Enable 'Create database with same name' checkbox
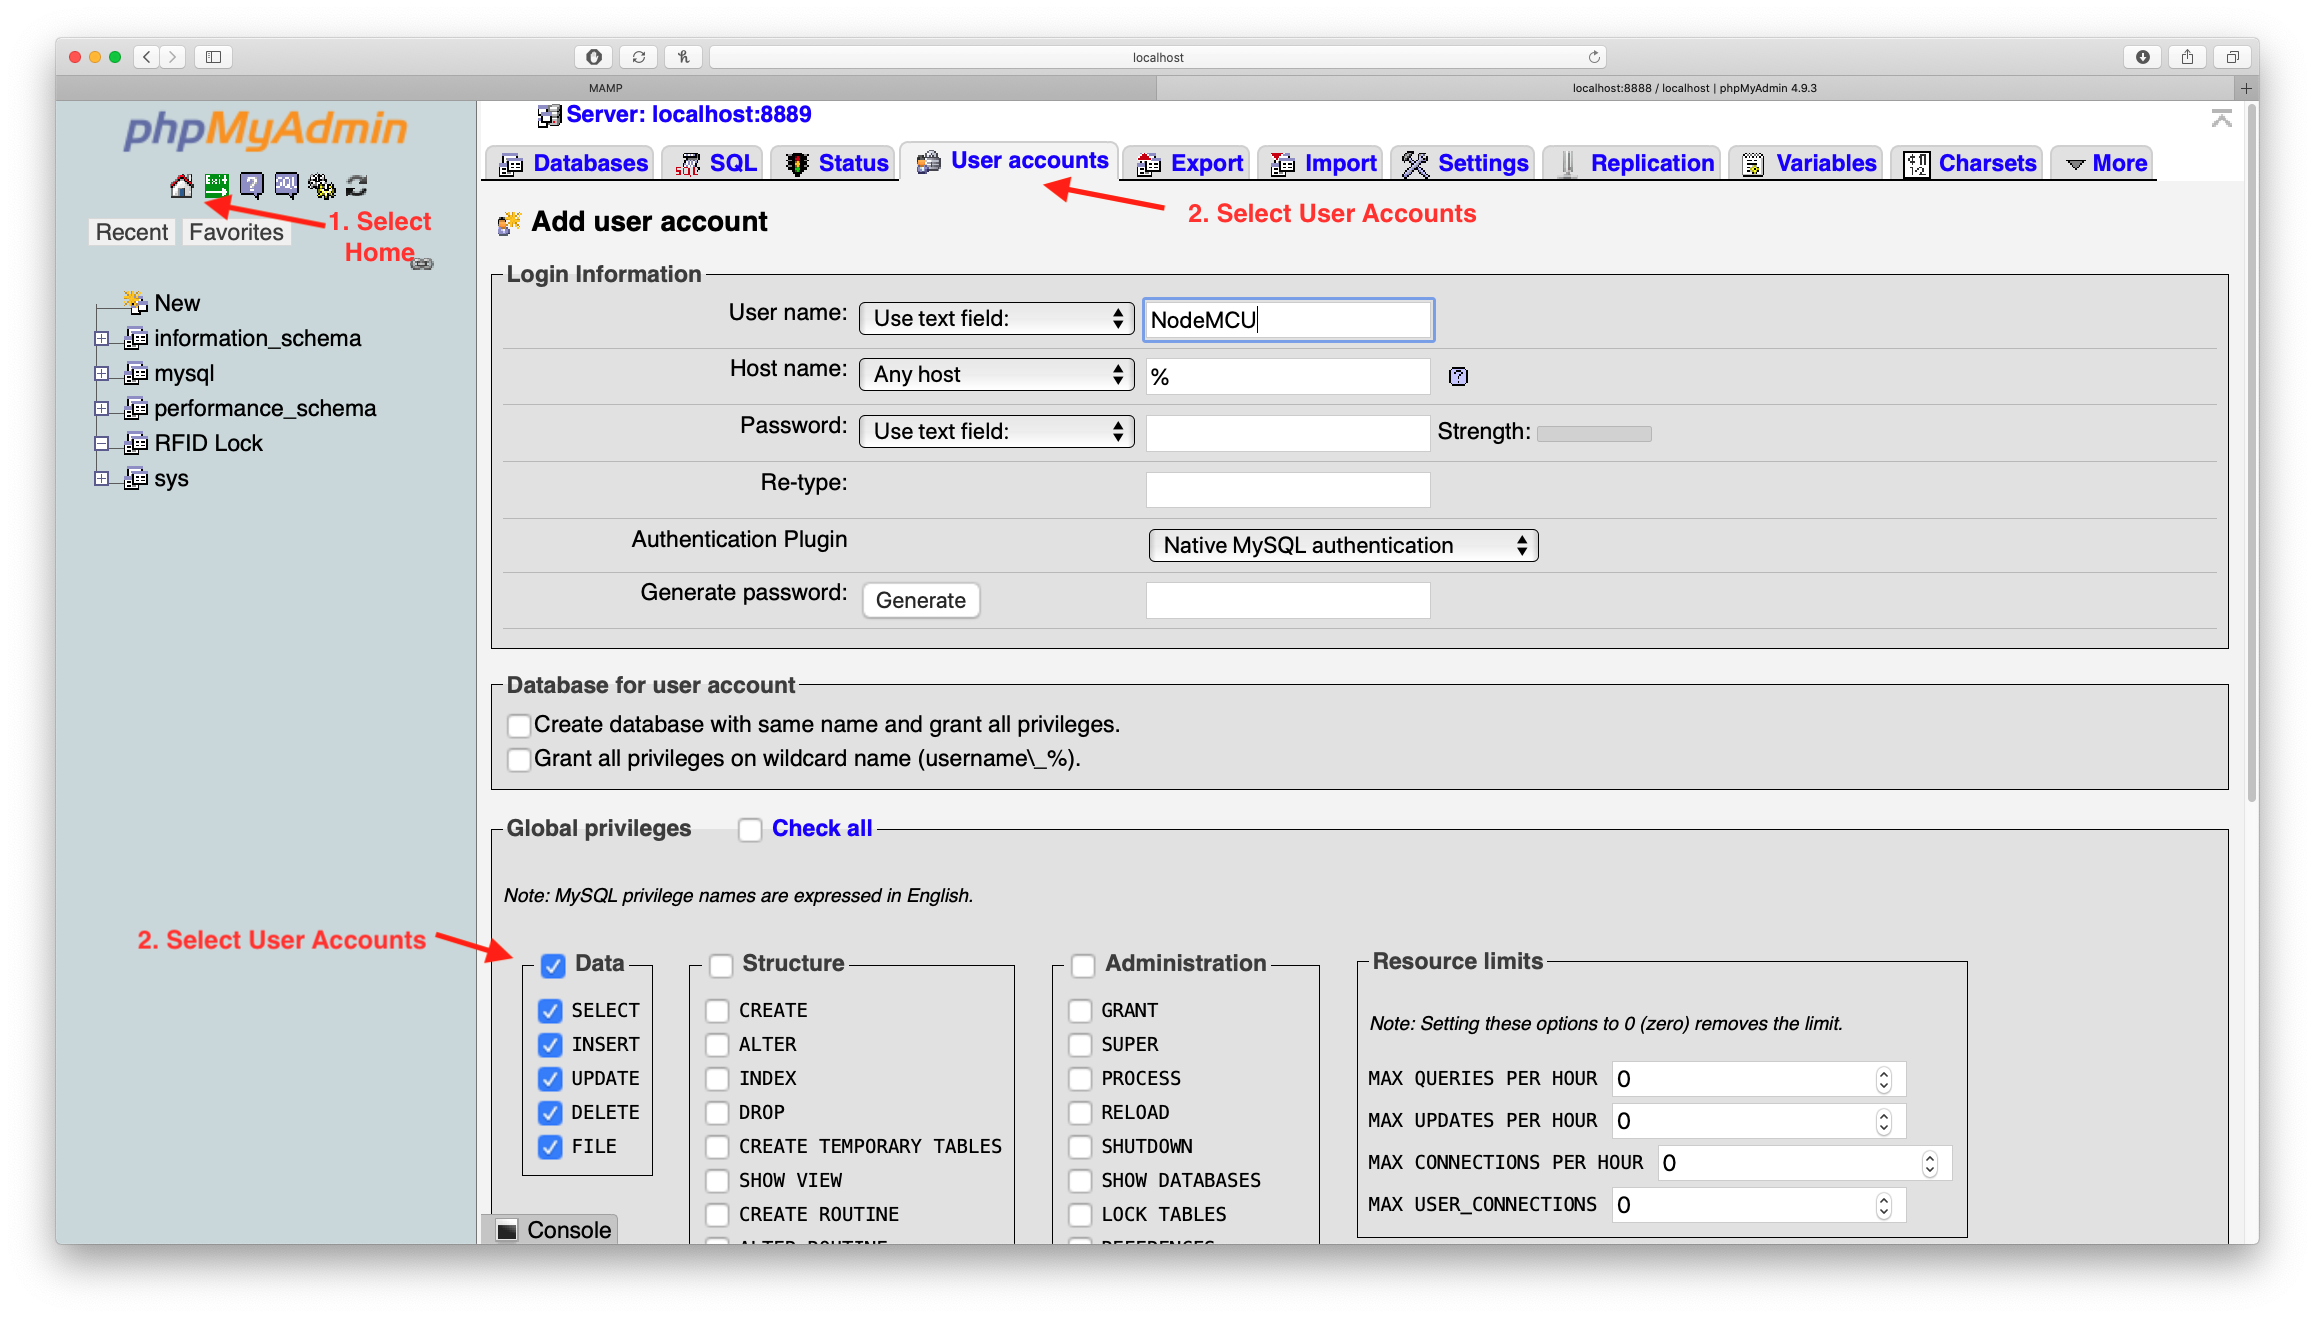This screenshot has width=2315, height=1318. pyautogui.click(x=518, y=725)
